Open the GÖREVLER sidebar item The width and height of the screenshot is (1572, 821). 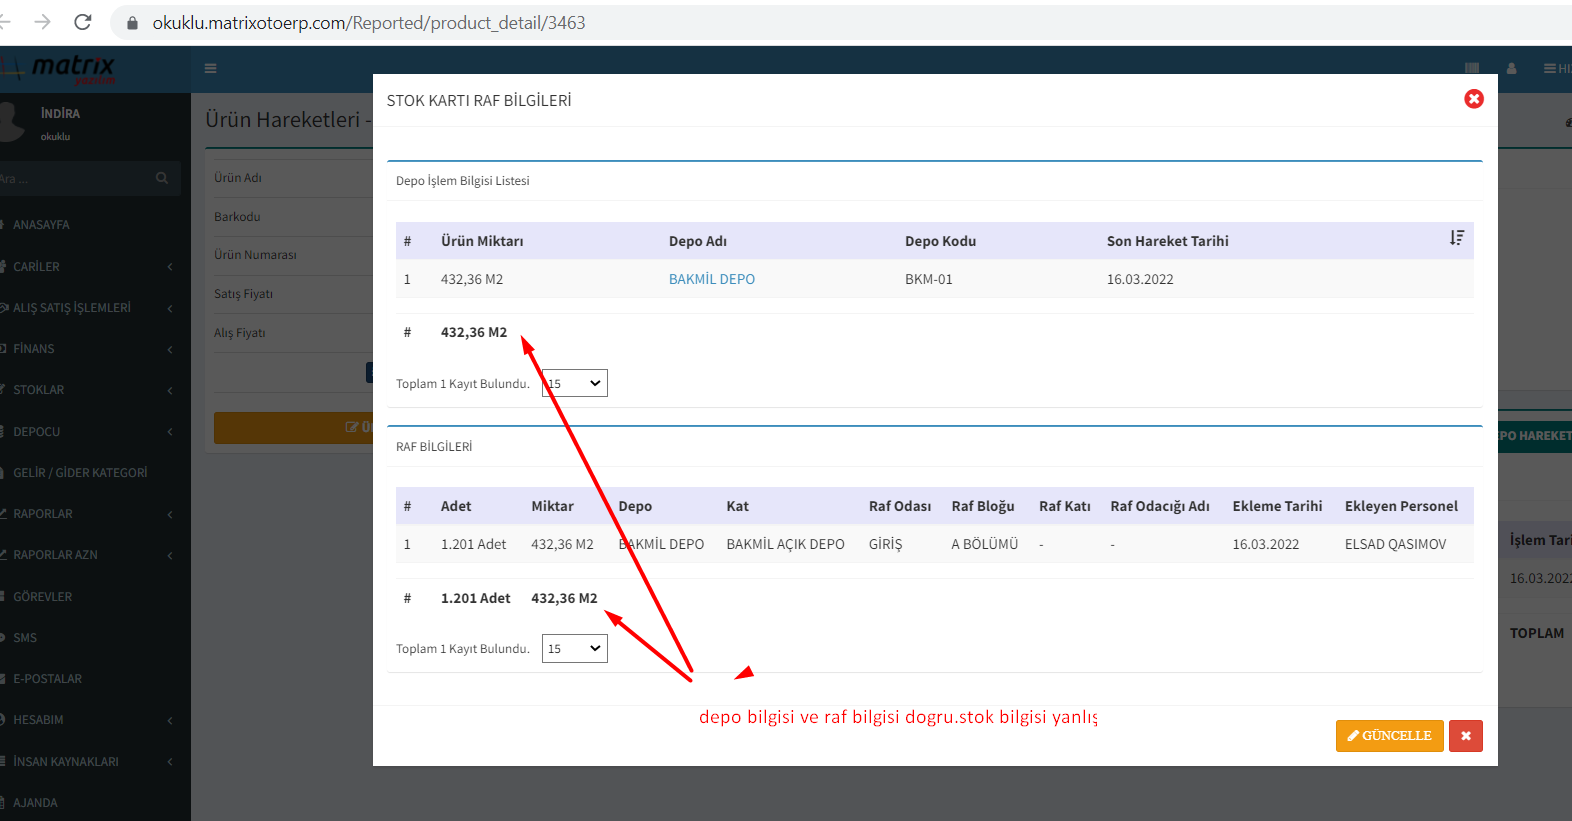[x=43, y=597]
